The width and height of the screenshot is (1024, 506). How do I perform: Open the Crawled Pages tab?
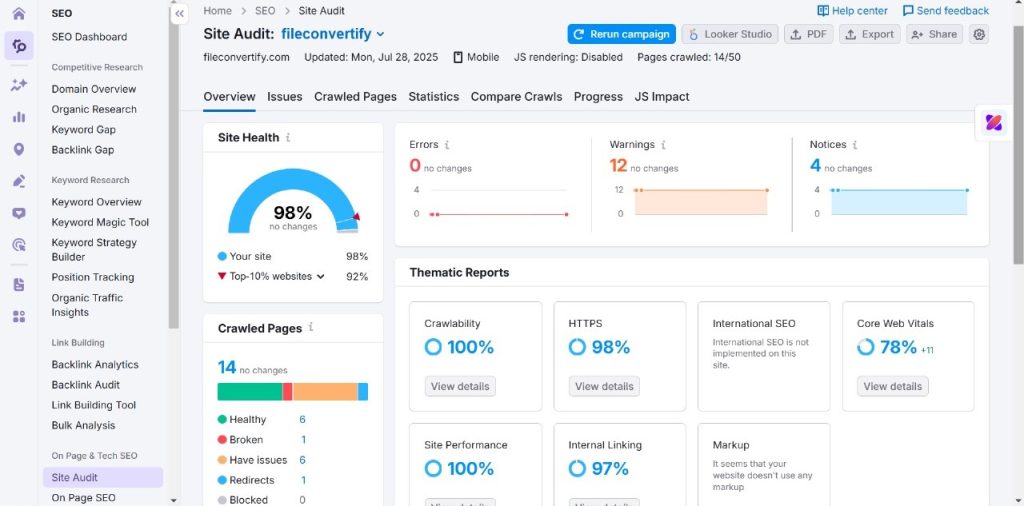[355, 97]
